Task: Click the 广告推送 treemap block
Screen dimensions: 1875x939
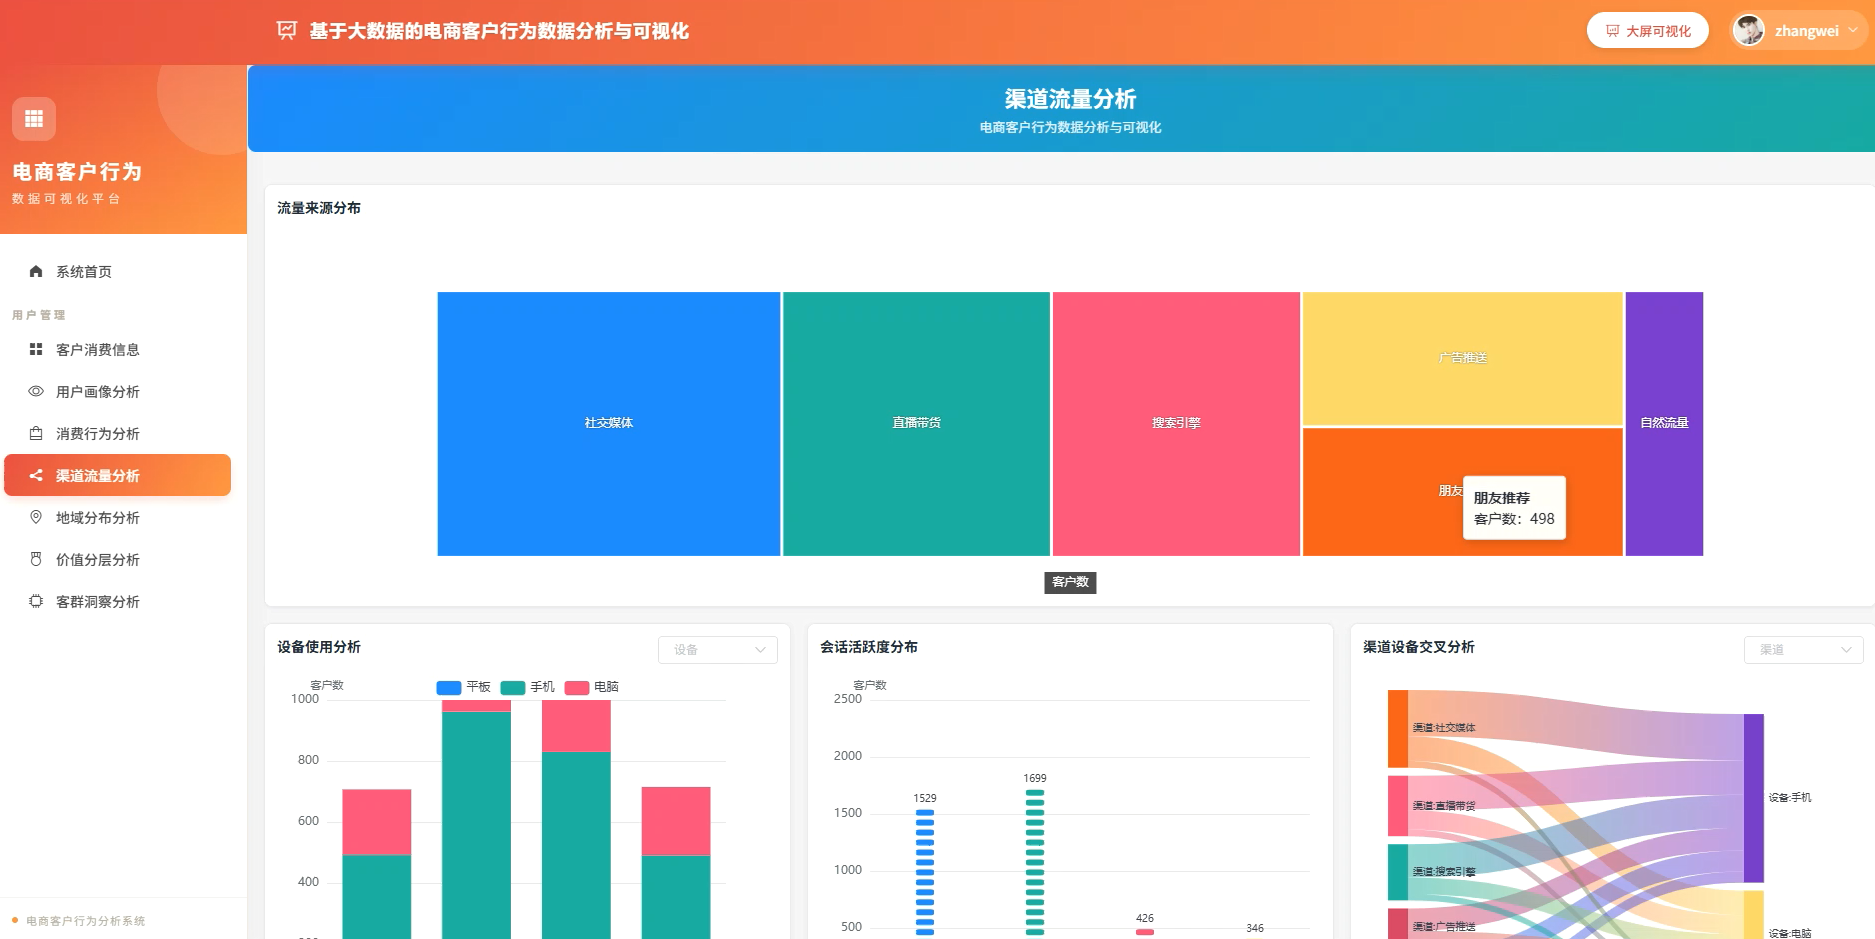Action: click(1463, 358)
